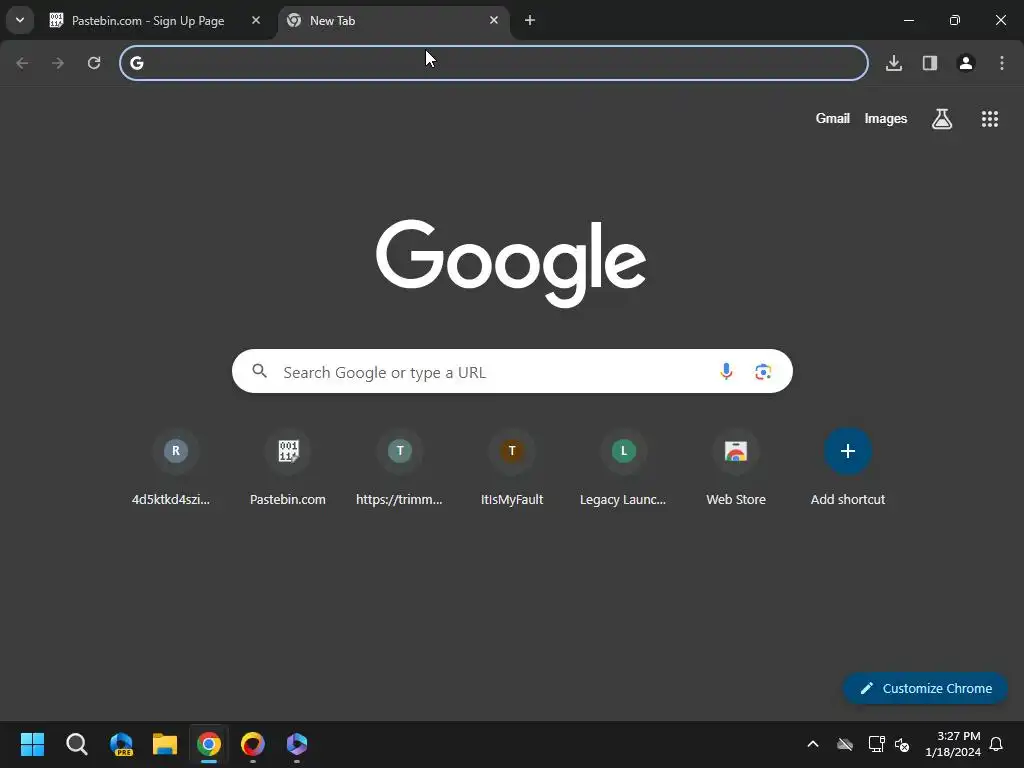Open the Web Store shortcut

(736, 468)
